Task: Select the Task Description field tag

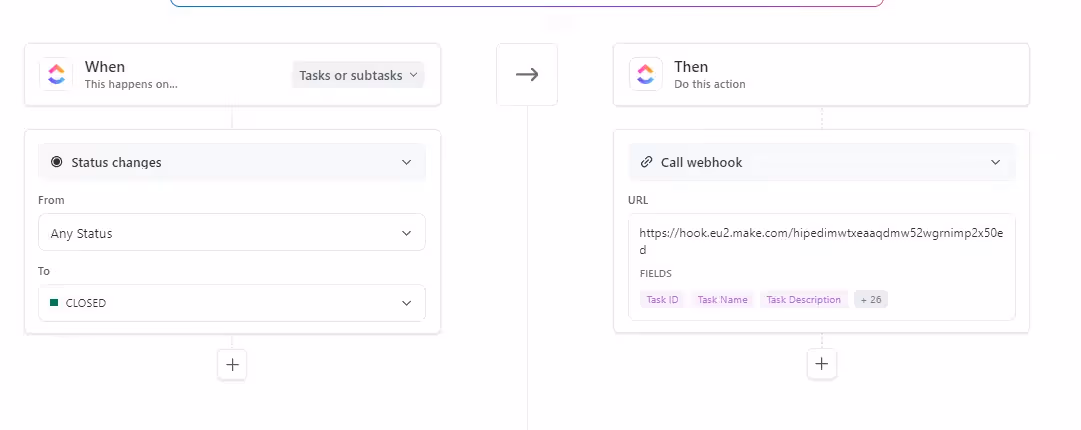Action: [804, 299]
